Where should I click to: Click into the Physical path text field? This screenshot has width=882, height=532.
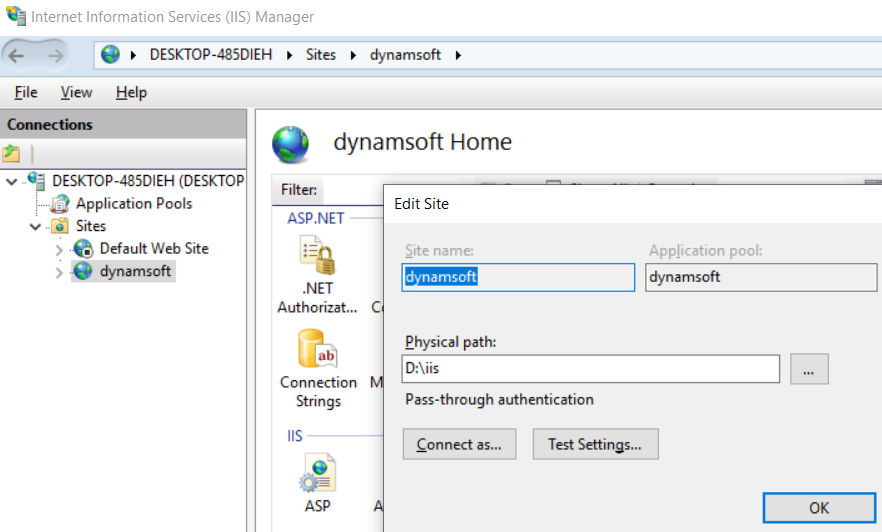click(590, 369)
